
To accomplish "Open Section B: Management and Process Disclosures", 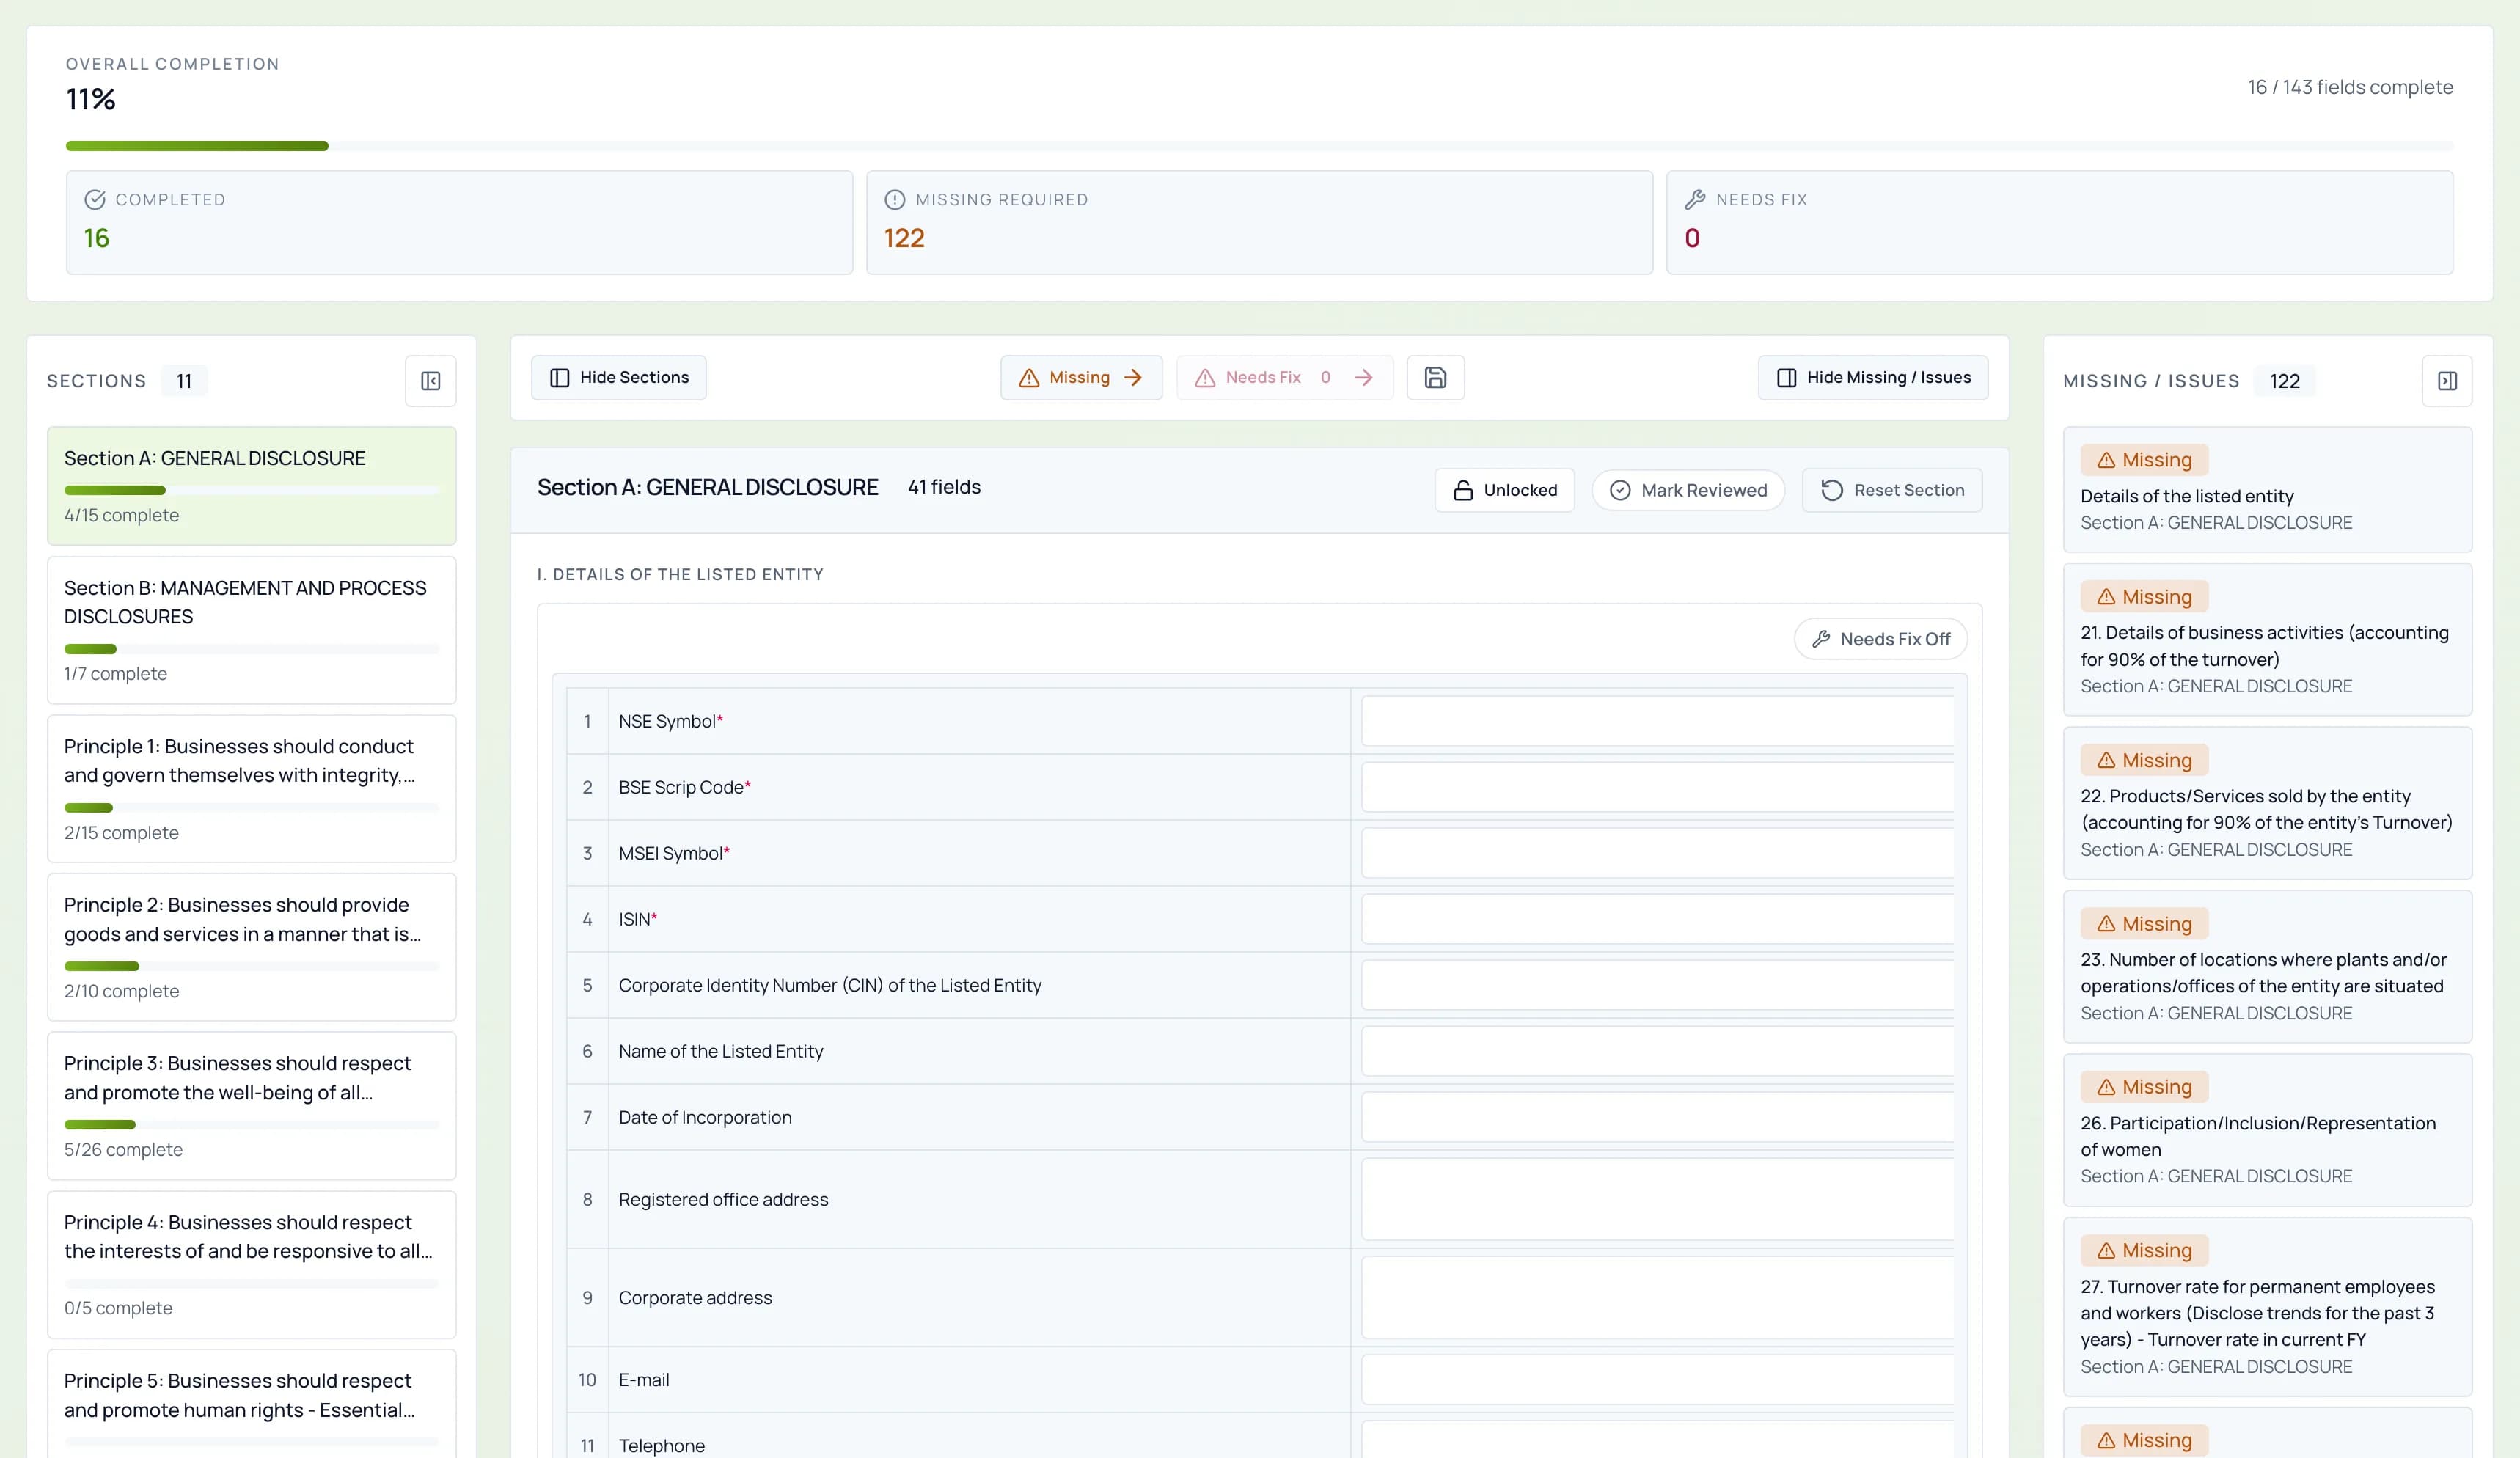I will coord(251,630).
